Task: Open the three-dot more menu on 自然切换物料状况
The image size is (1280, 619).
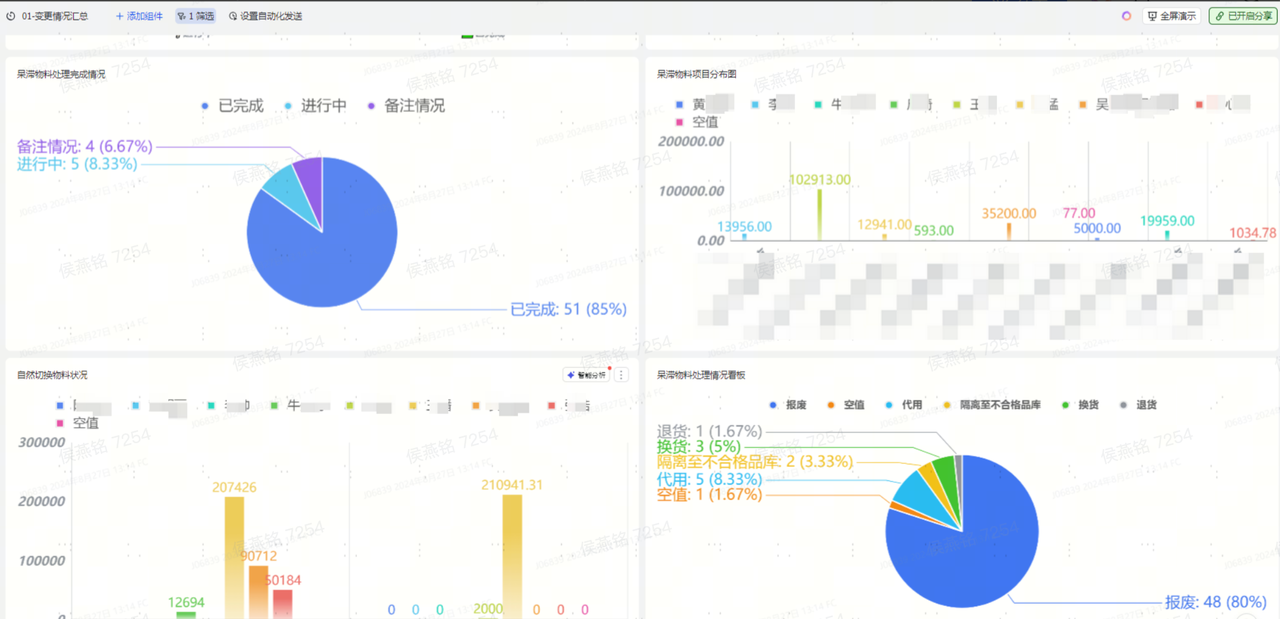Action: tap(621, 375)
